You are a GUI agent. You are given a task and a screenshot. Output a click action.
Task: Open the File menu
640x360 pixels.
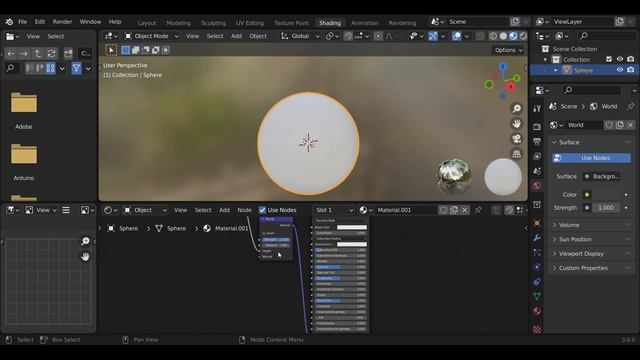22,22
